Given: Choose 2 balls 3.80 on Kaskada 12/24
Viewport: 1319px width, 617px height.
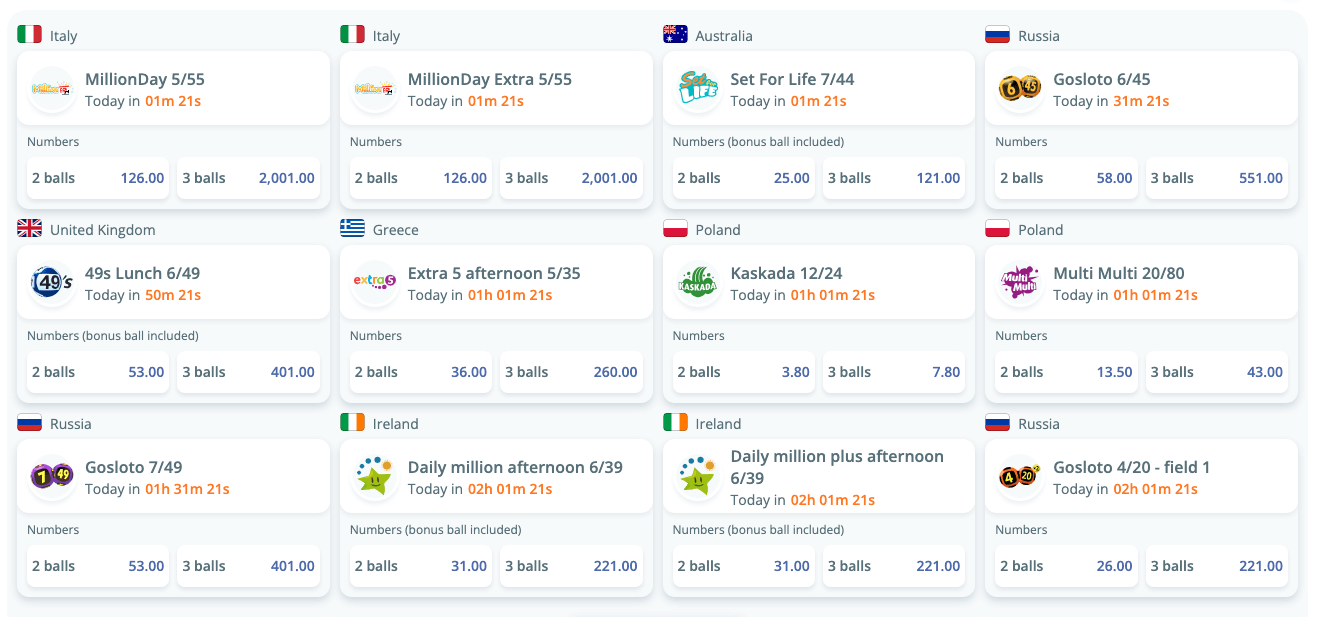Looking at the screenshot, I should (x=744, y=372).
